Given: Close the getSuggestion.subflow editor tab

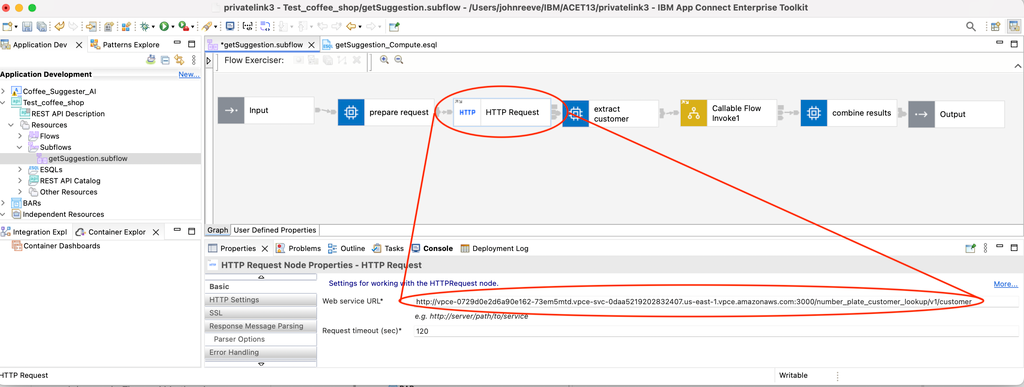Looking at the screenshot, I should point(311,45).
